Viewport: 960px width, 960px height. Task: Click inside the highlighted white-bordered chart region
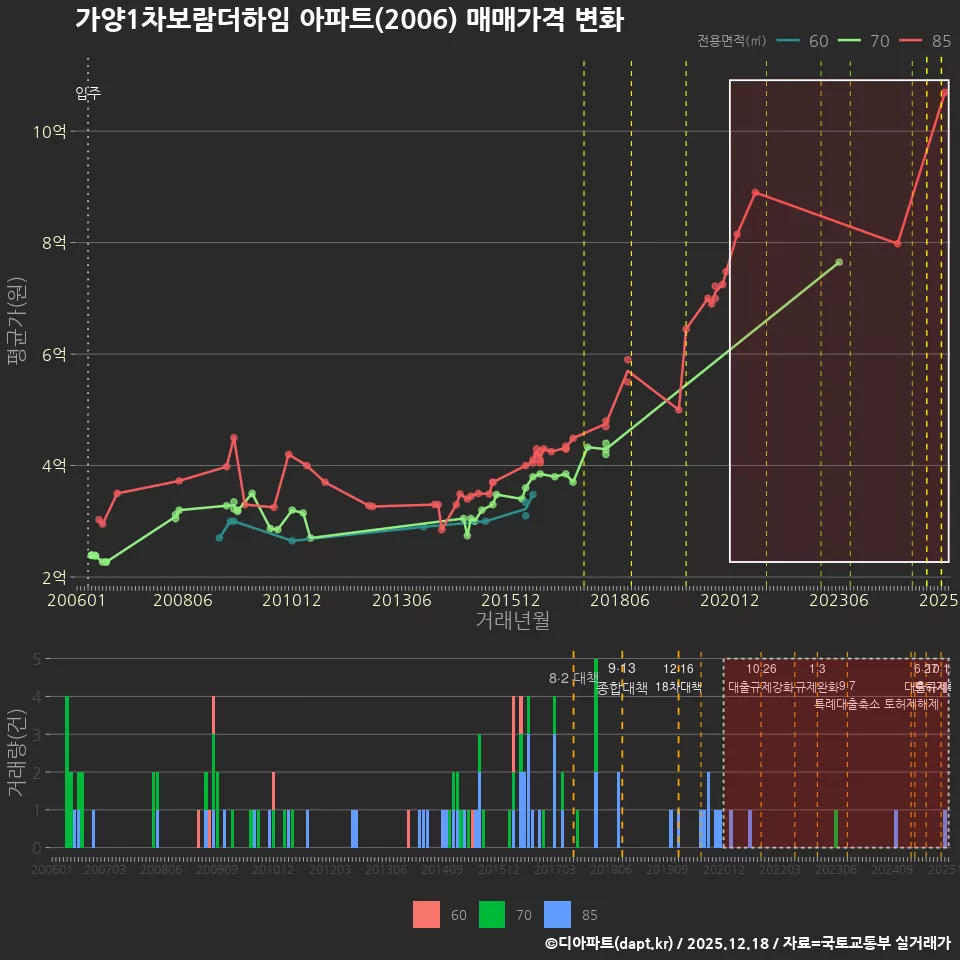[840, 320]
